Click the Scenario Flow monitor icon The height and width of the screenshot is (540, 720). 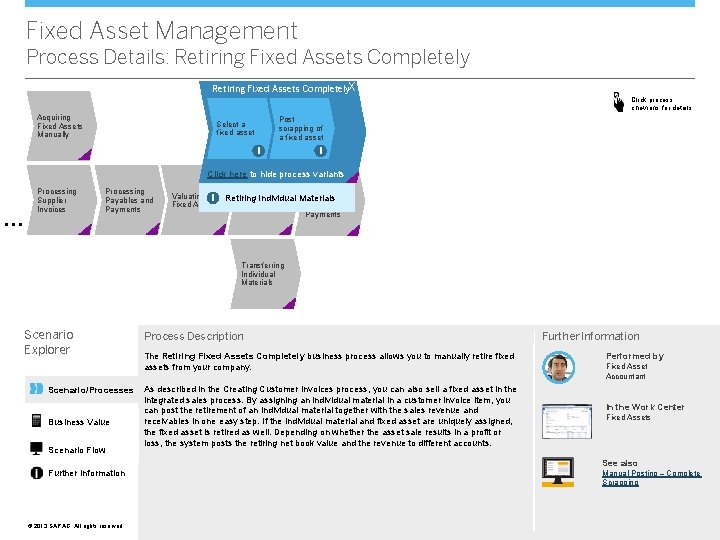(36, 449)
